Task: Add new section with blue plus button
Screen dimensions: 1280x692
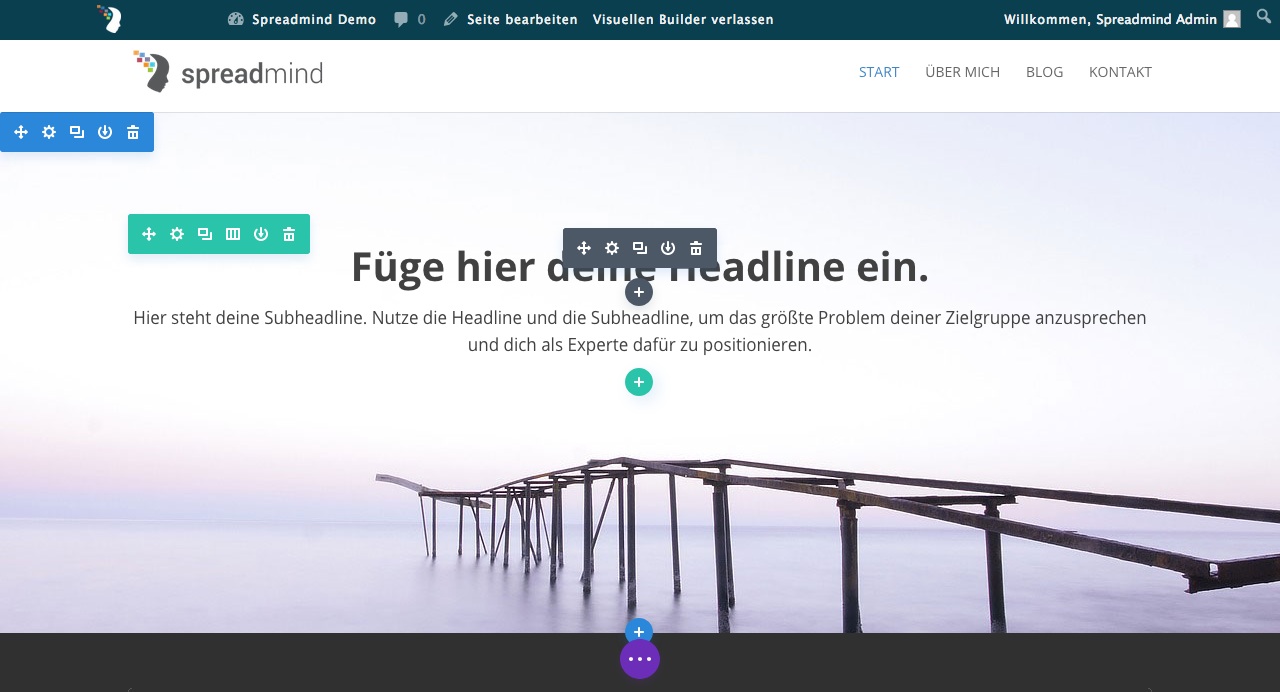Action: click(639, 632)
